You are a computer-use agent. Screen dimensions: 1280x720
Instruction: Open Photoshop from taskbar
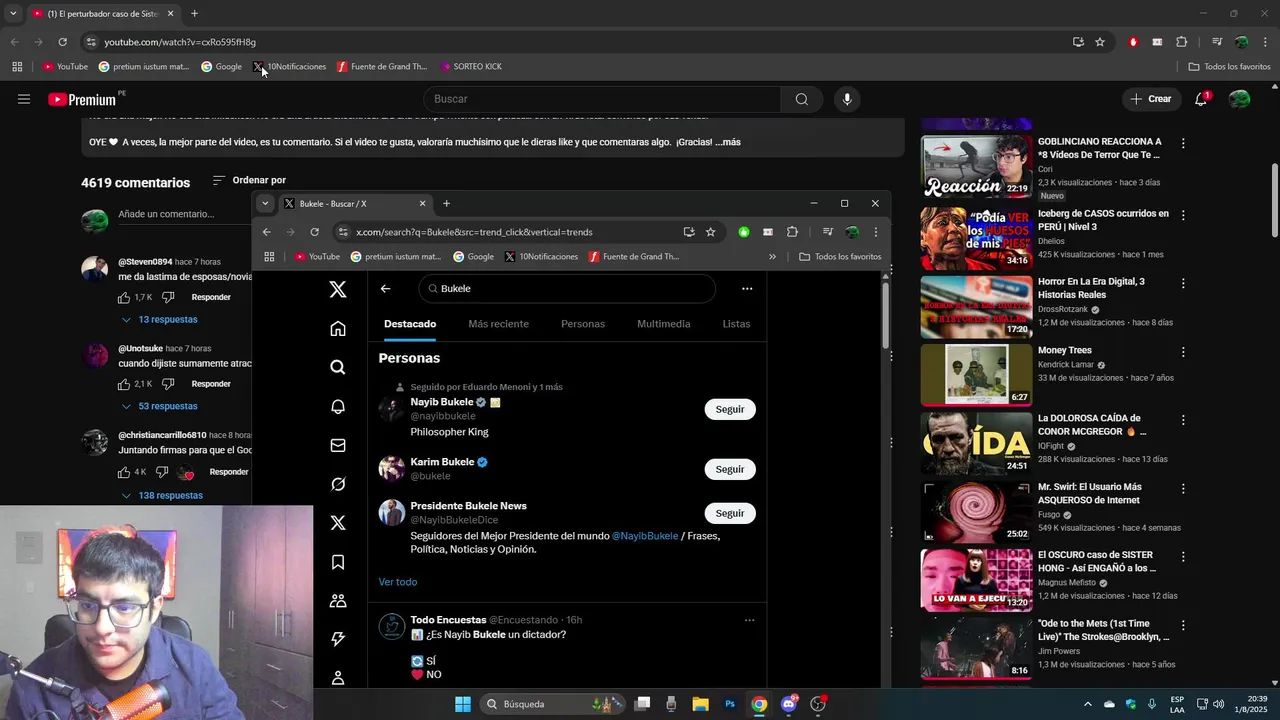click(730, 704)
